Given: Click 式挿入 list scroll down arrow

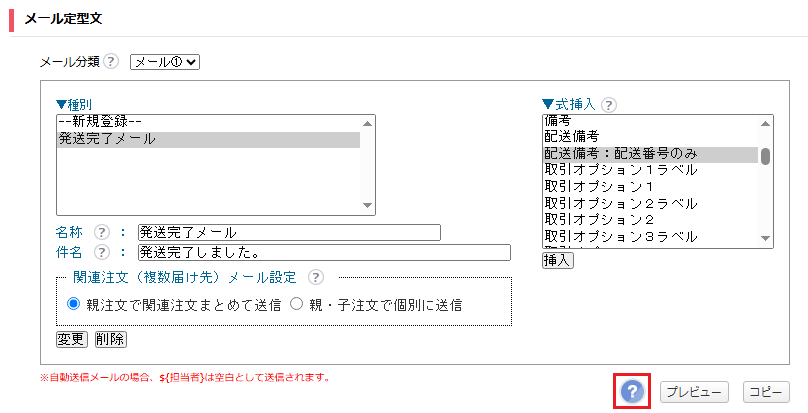Looking at the screenshot, I should (x=765, y=238).
